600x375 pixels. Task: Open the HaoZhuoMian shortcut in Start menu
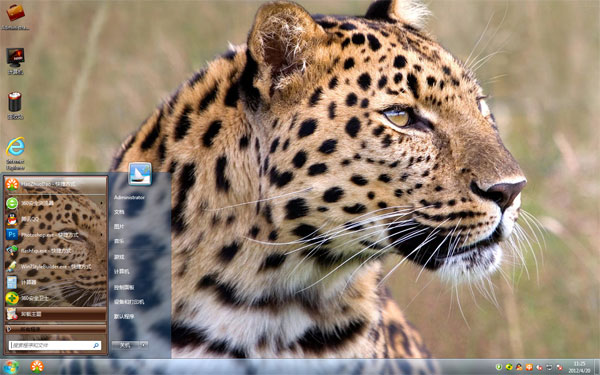[x=55, y=184]
